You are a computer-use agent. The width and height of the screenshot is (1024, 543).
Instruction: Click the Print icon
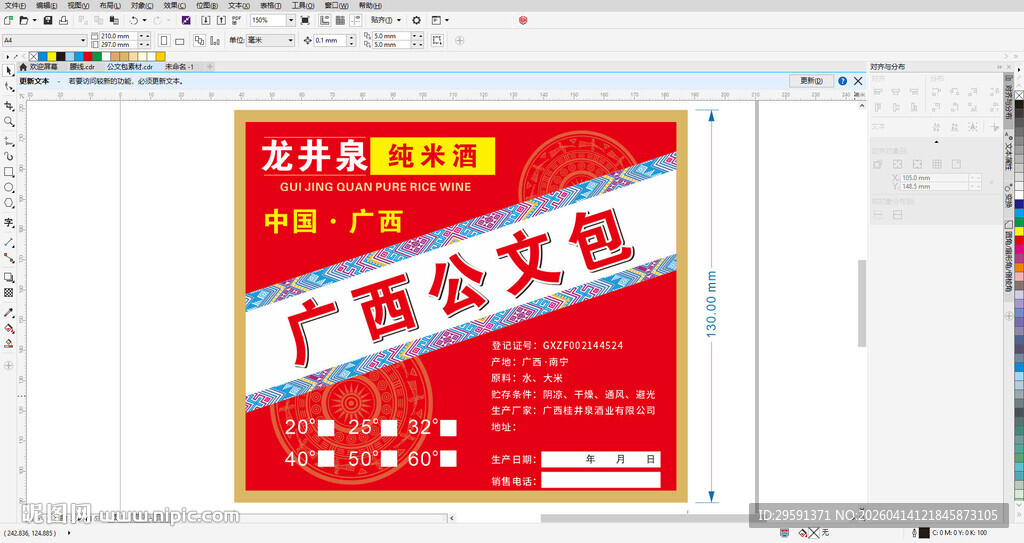(x=63, y=20)
